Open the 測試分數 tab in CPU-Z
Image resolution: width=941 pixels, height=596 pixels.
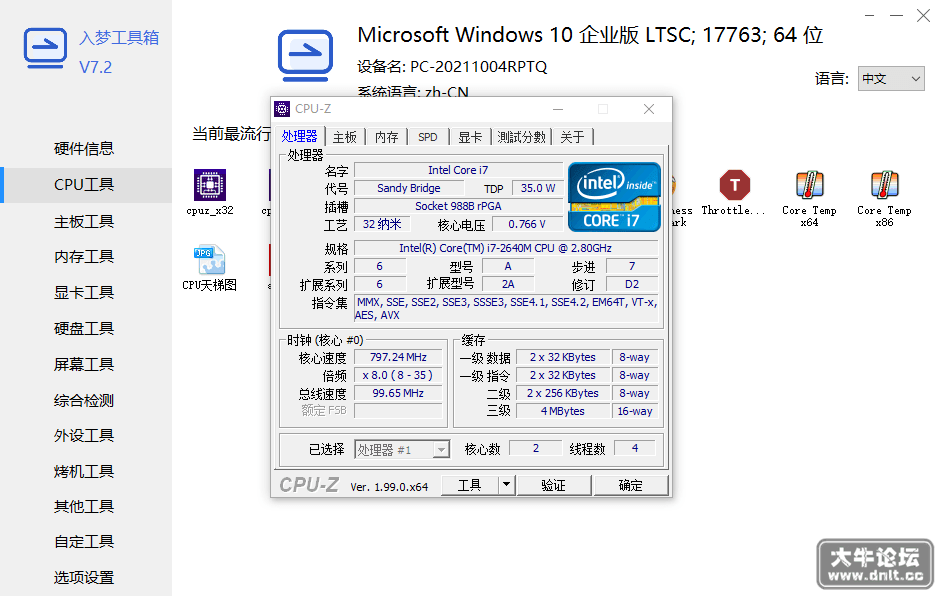point(522,137)
